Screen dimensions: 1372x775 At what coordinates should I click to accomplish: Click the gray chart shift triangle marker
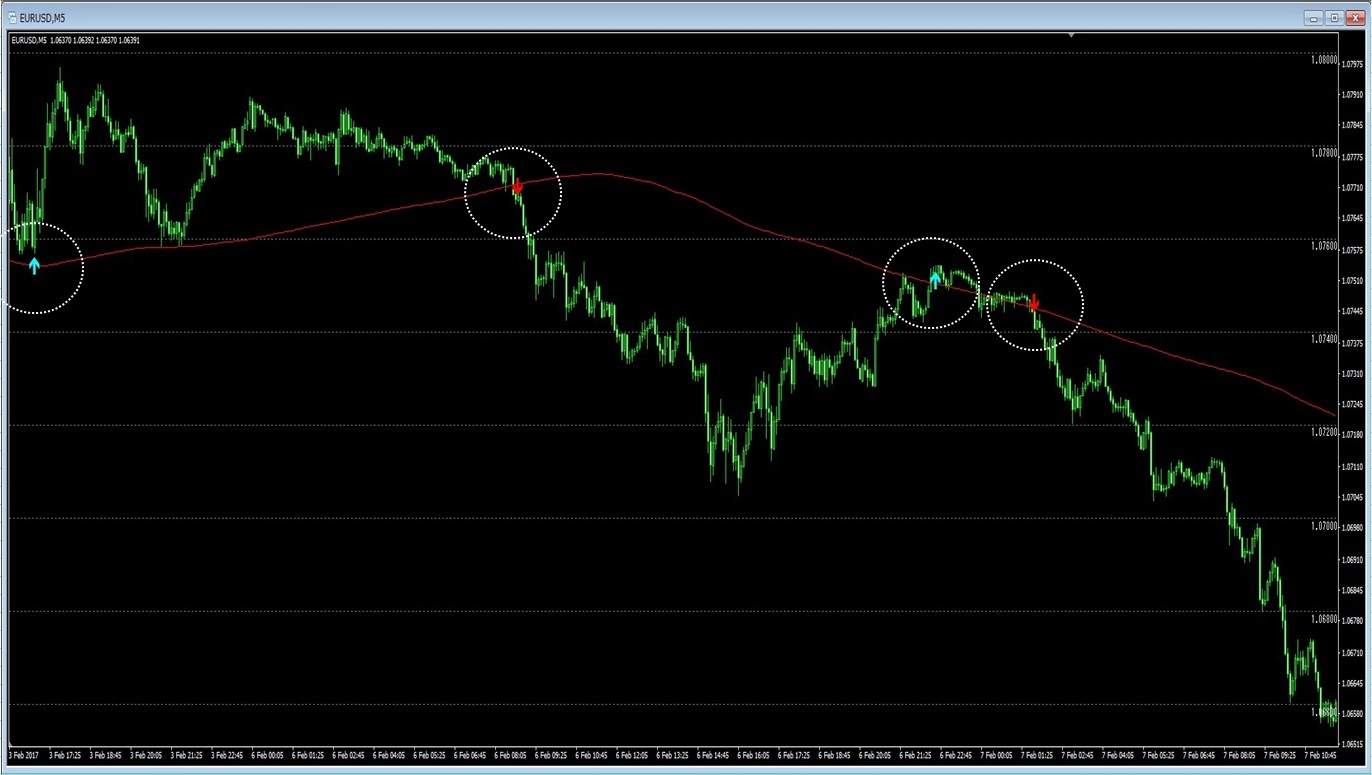[1071, 35]
